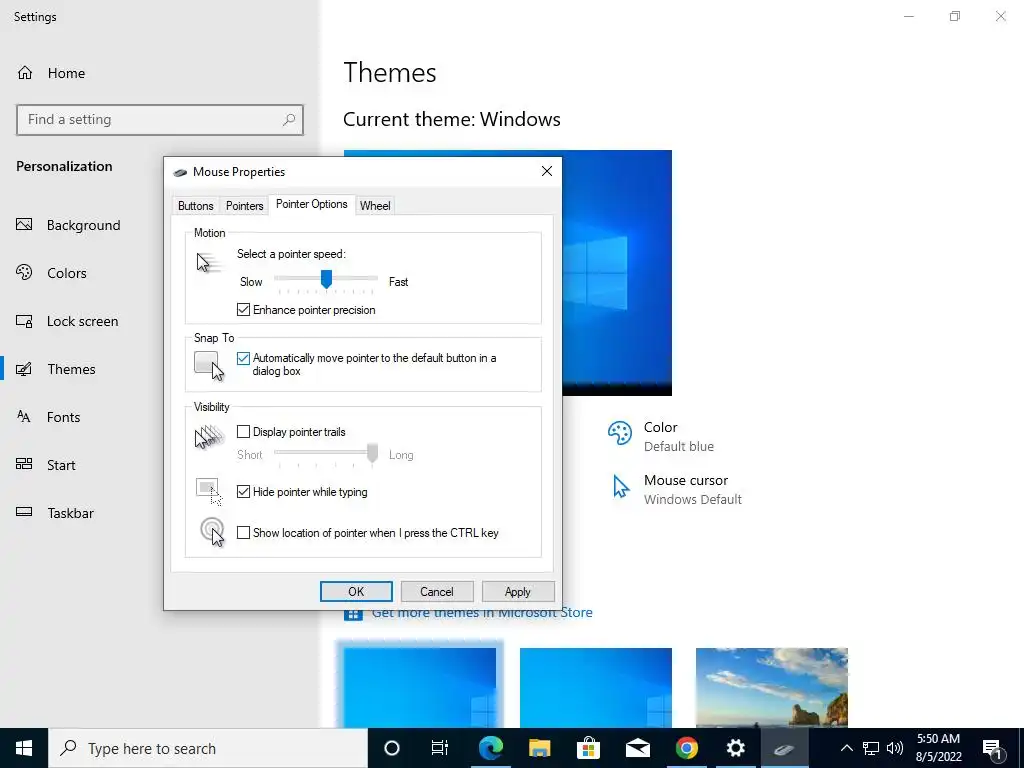Open File Explorer from taskbar
Screen dimensions: 1024x768
coord(539,748)
